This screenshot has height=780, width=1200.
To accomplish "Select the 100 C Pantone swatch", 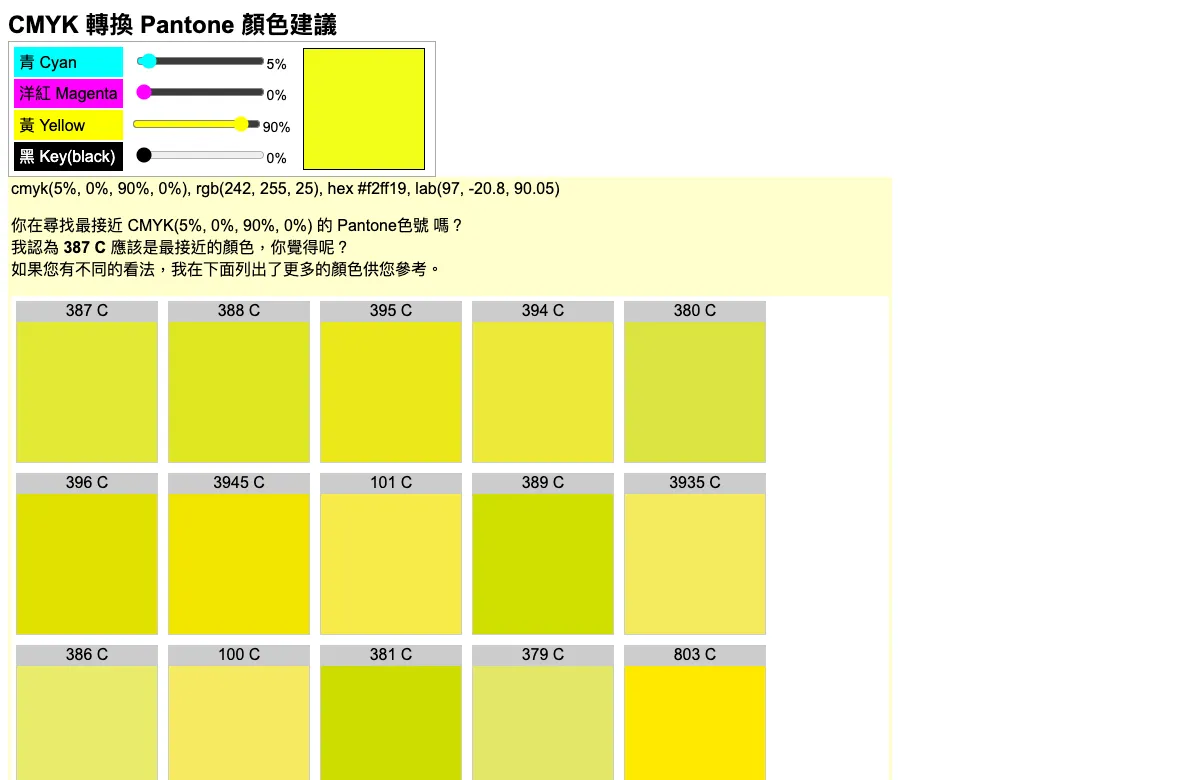I will coord(239,712).
